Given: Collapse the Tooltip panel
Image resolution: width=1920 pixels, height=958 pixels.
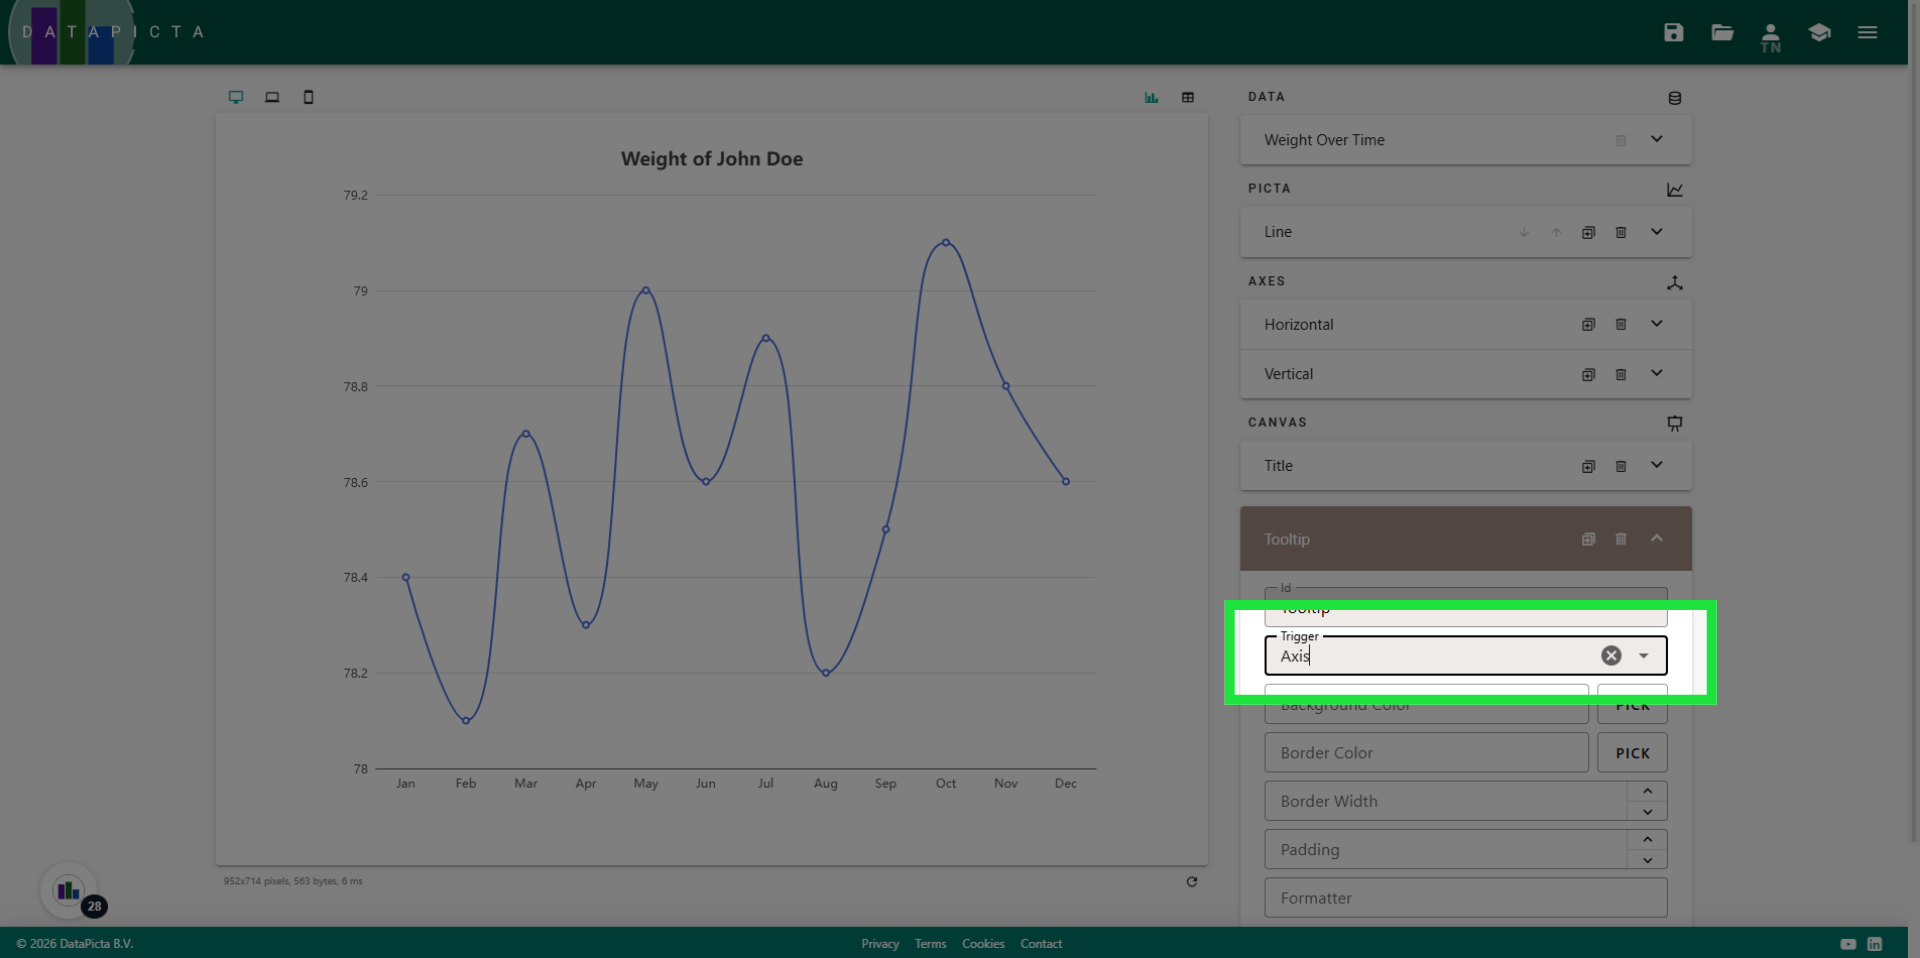Looking at the screenshot, I should pyautogui.click(x=1656, y=538).
